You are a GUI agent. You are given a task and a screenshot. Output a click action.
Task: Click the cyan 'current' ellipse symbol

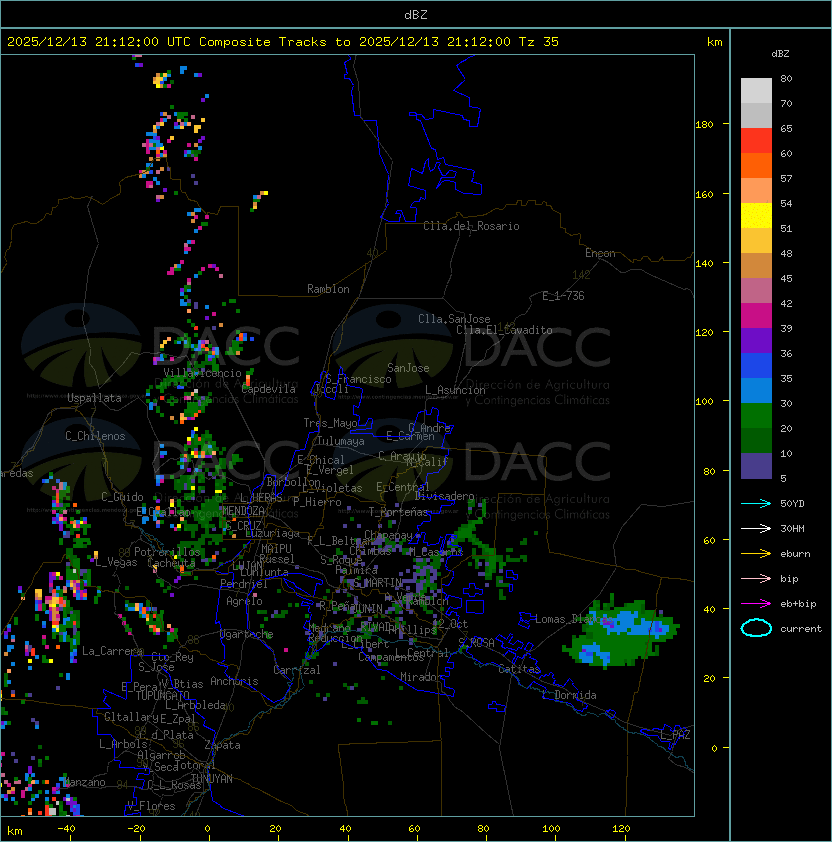[x=756, y=628]
